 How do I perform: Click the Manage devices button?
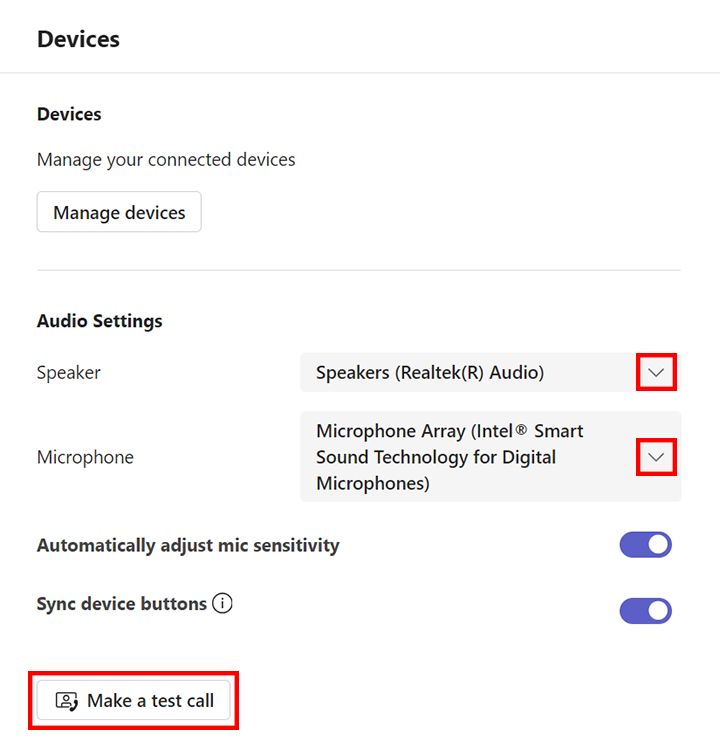(x=119, y=212)
